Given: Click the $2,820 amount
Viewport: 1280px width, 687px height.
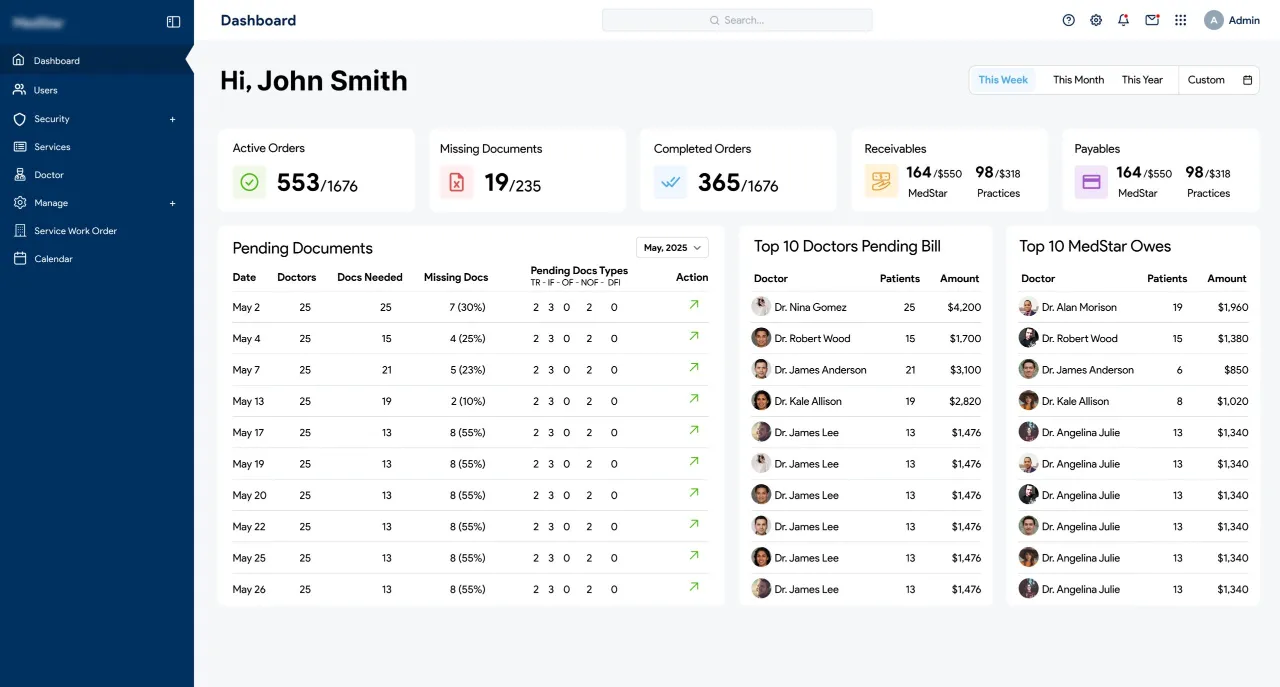Looking at the screenshot, I should click(x=964, y=401).
